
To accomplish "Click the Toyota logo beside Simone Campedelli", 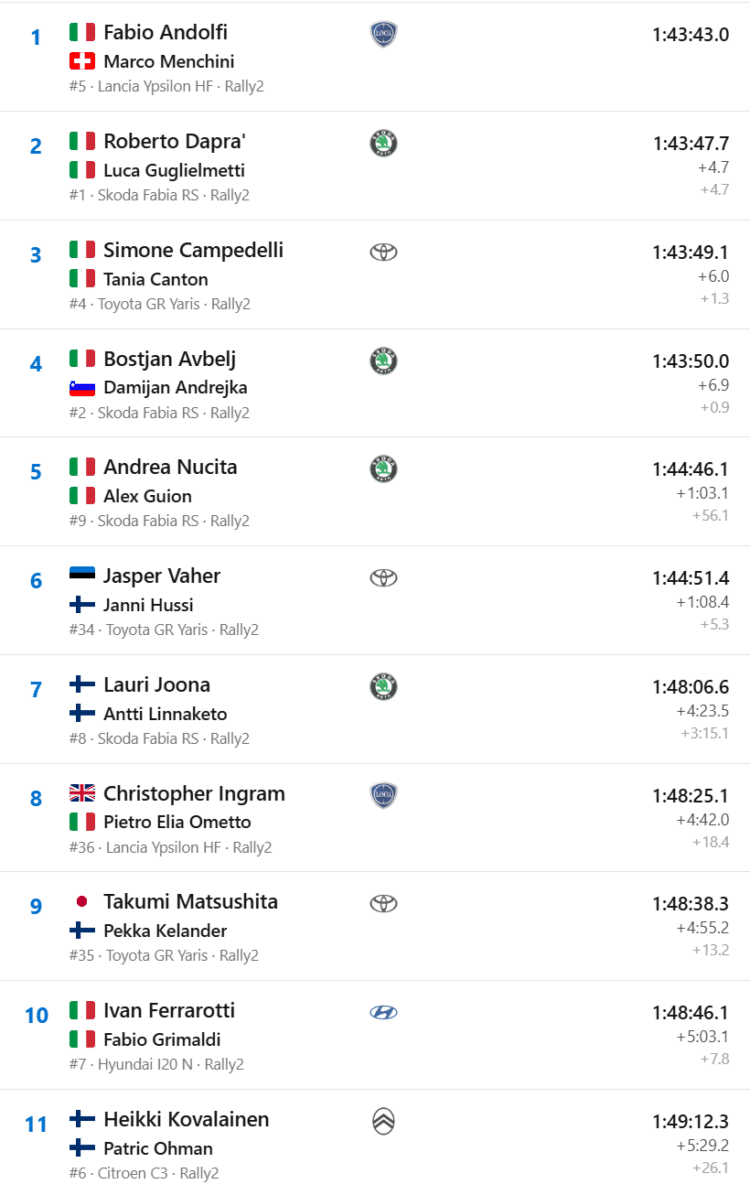I will pyautogui.click(x=383, y=251).
